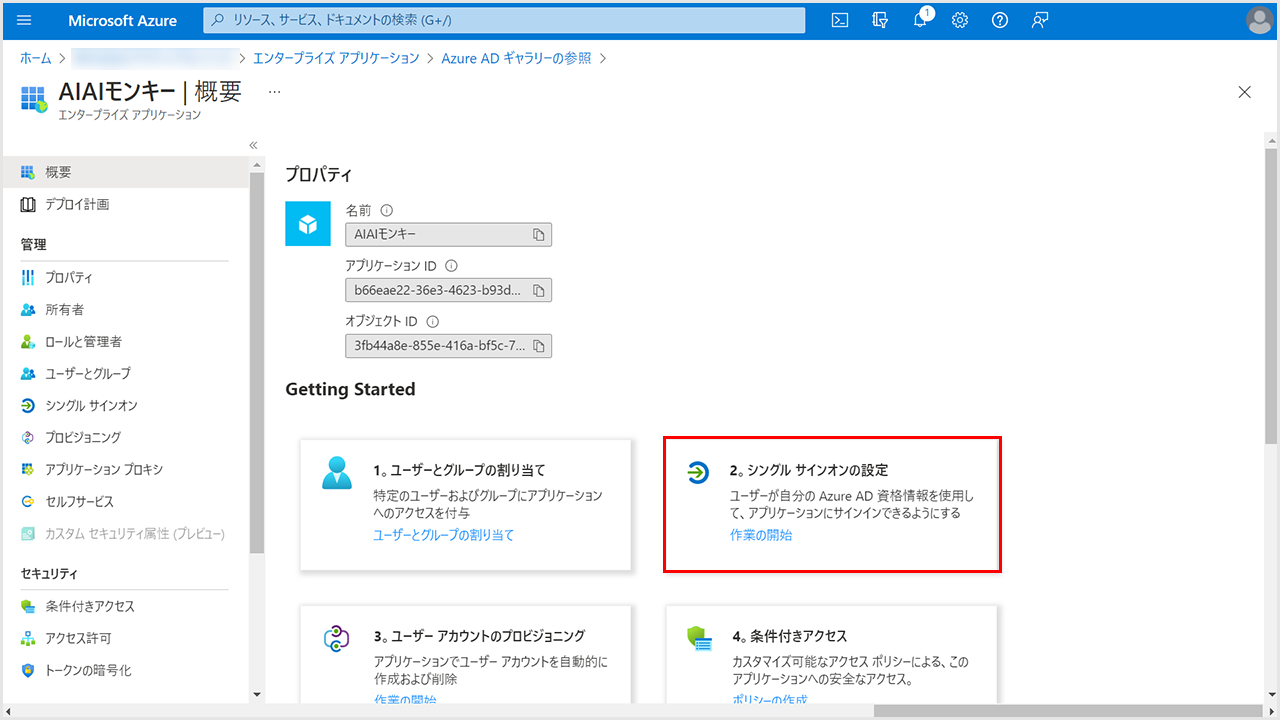This screenshot has height=720, width=1280.
Task: Click 作業の開始 link for single sign-on
Action: point(761,535)
